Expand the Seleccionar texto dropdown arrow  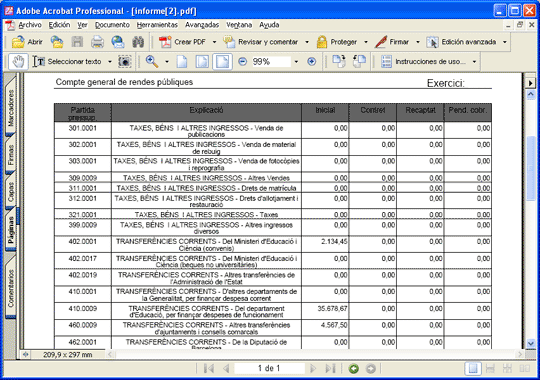110,62
